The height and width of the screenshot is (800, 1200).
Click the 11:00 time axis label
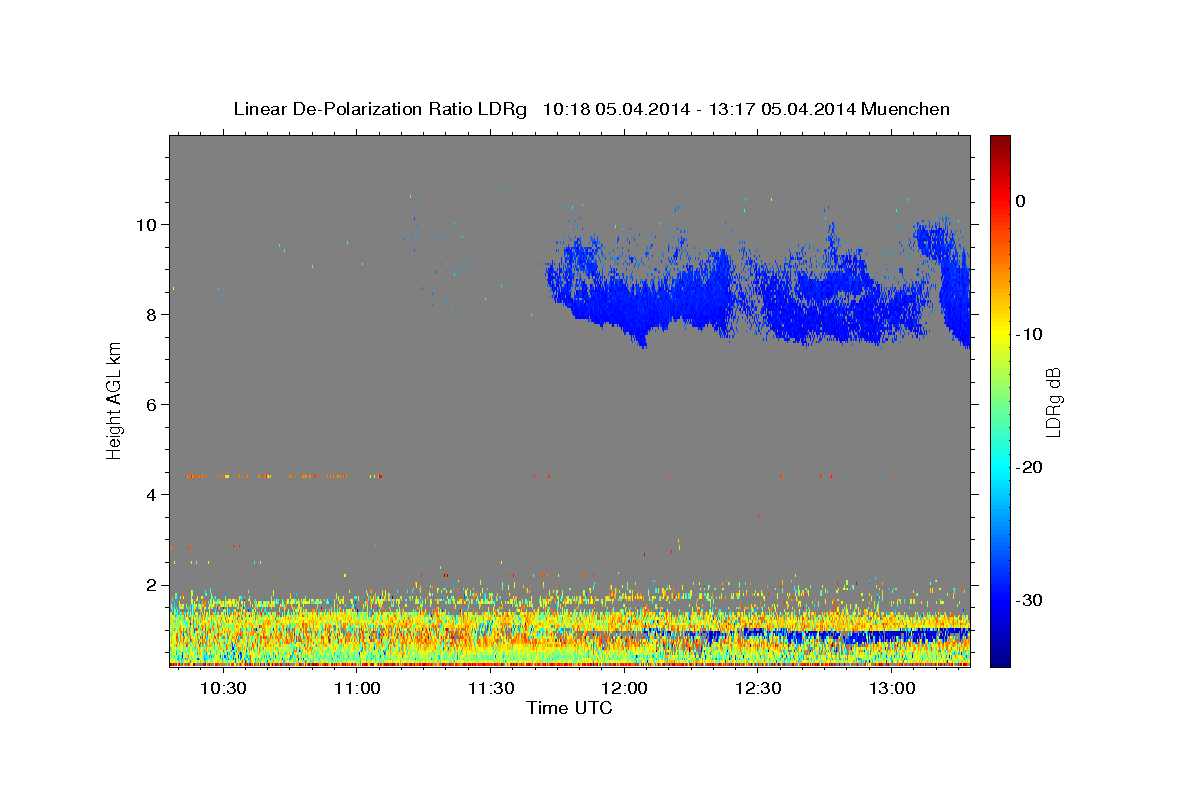pyautogui.click(x=357, y=689)
